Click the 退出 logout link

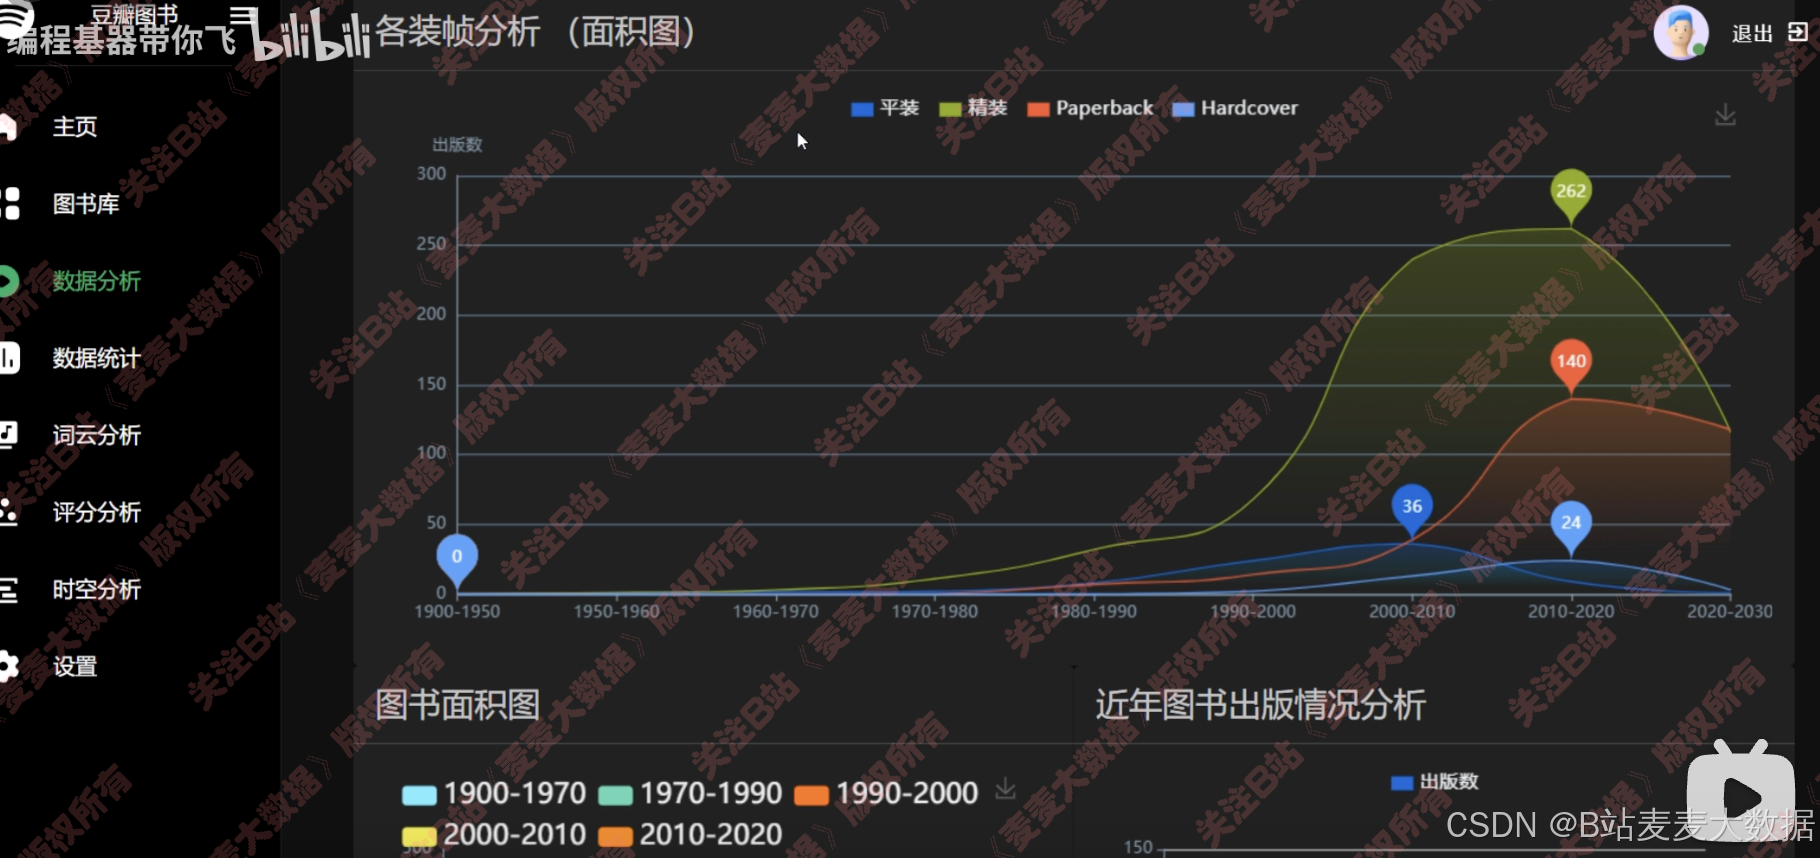1752,34
